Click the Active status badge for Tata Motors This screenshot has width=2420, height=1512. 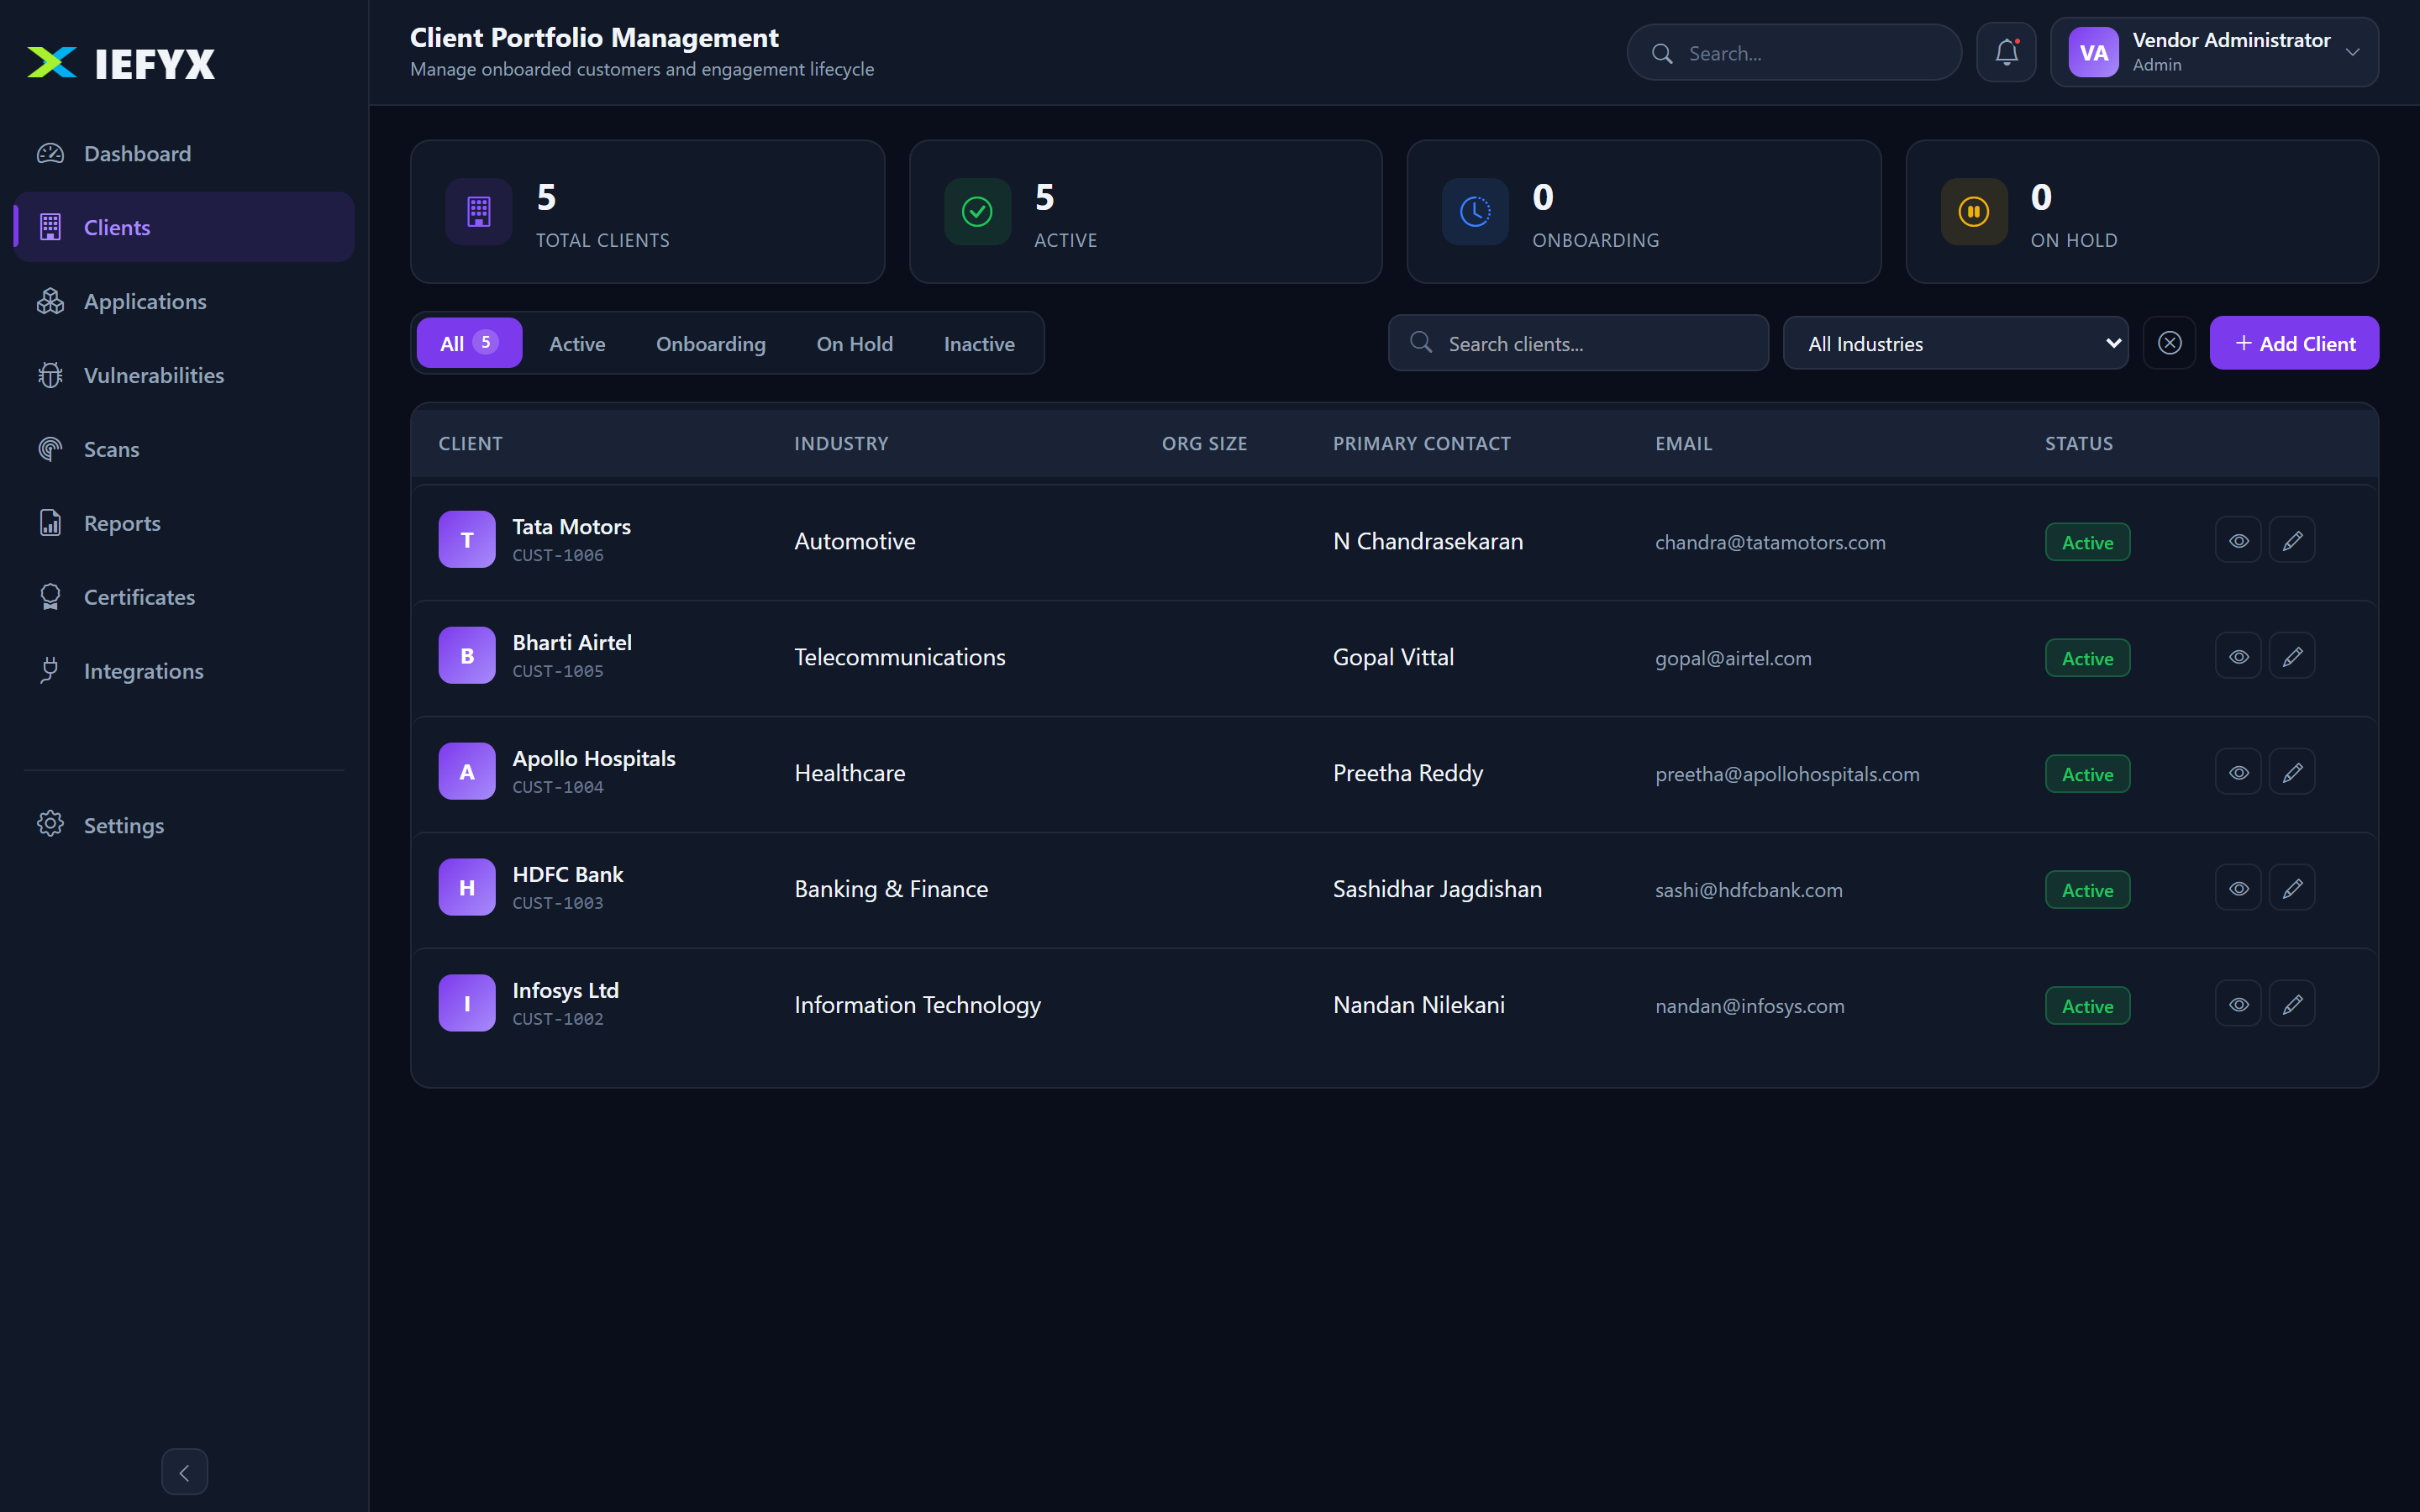[2087, 542]
